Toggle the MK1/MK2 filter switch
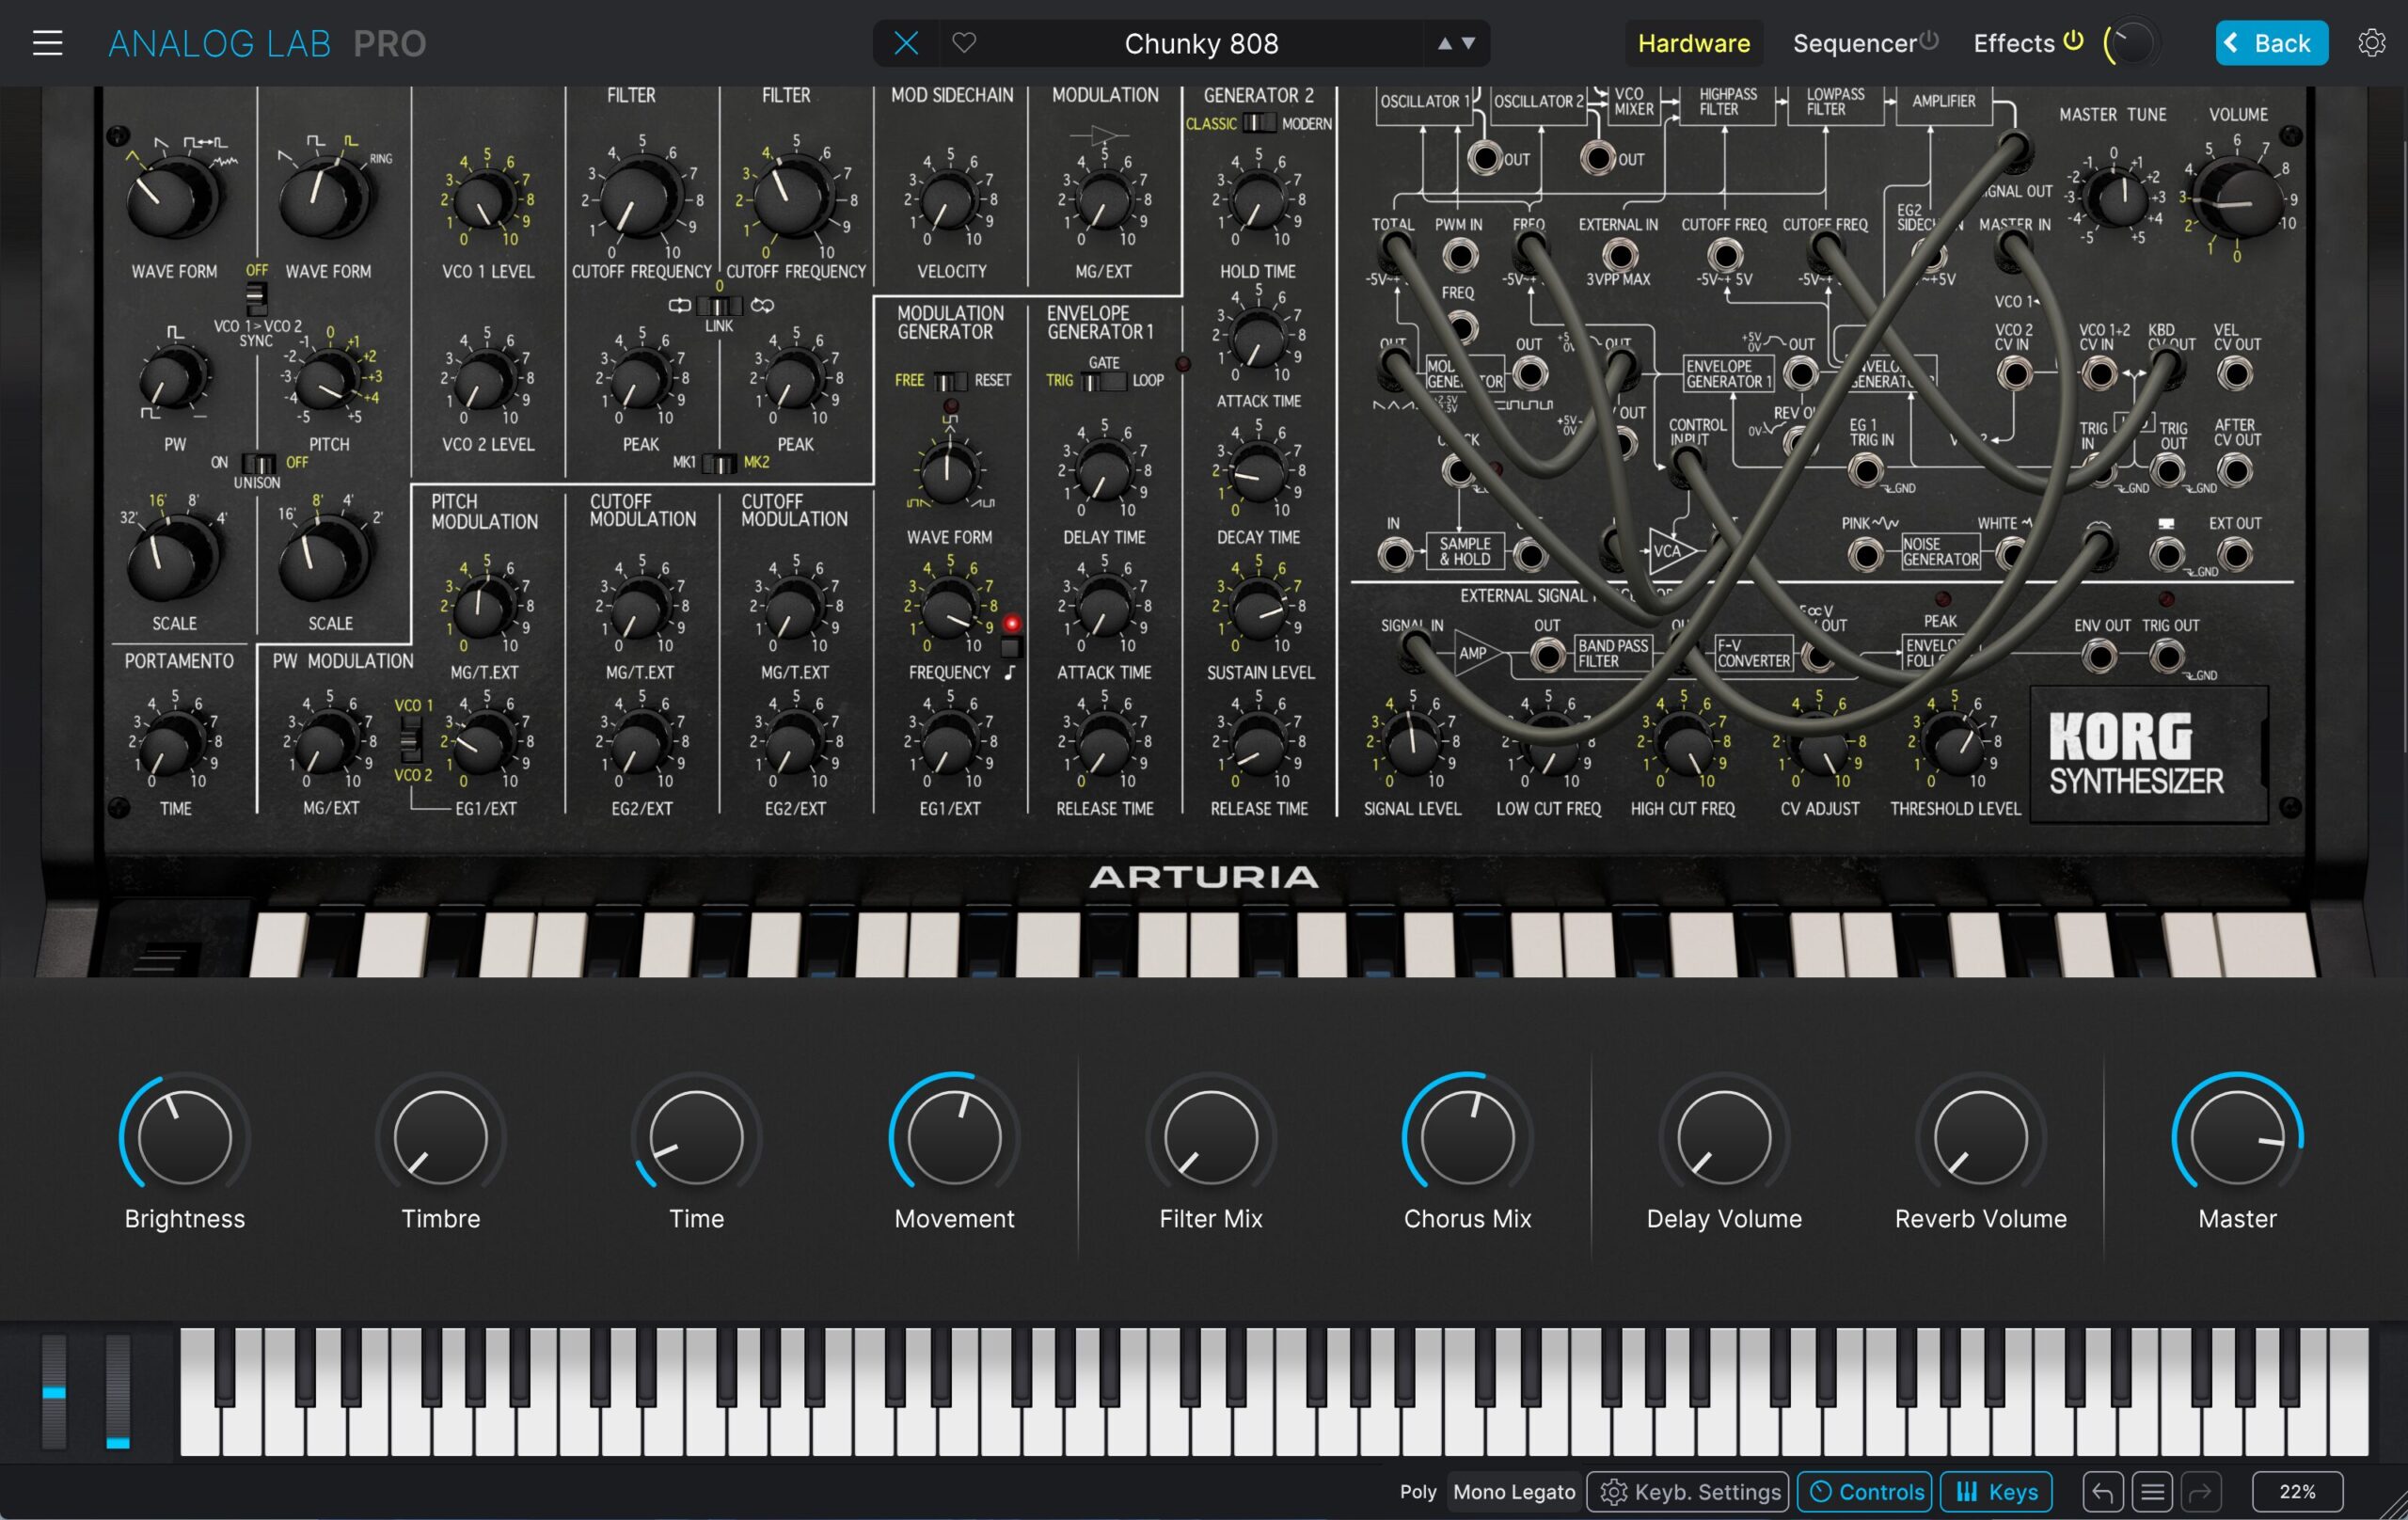 coord(719,463)
